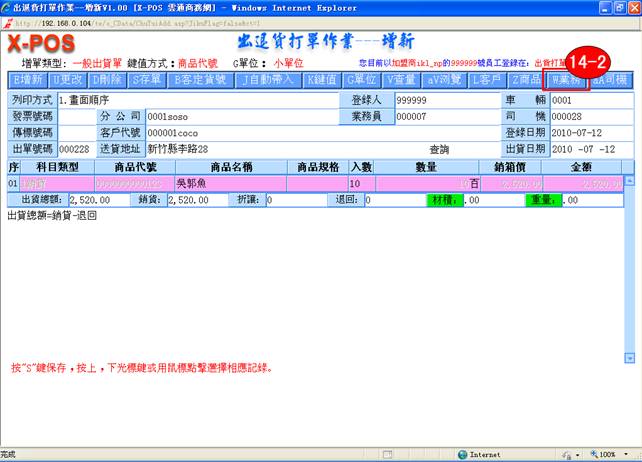The image size is (642, 462).
Task: Click the G單位 unit button
Action: click(362, 79)
